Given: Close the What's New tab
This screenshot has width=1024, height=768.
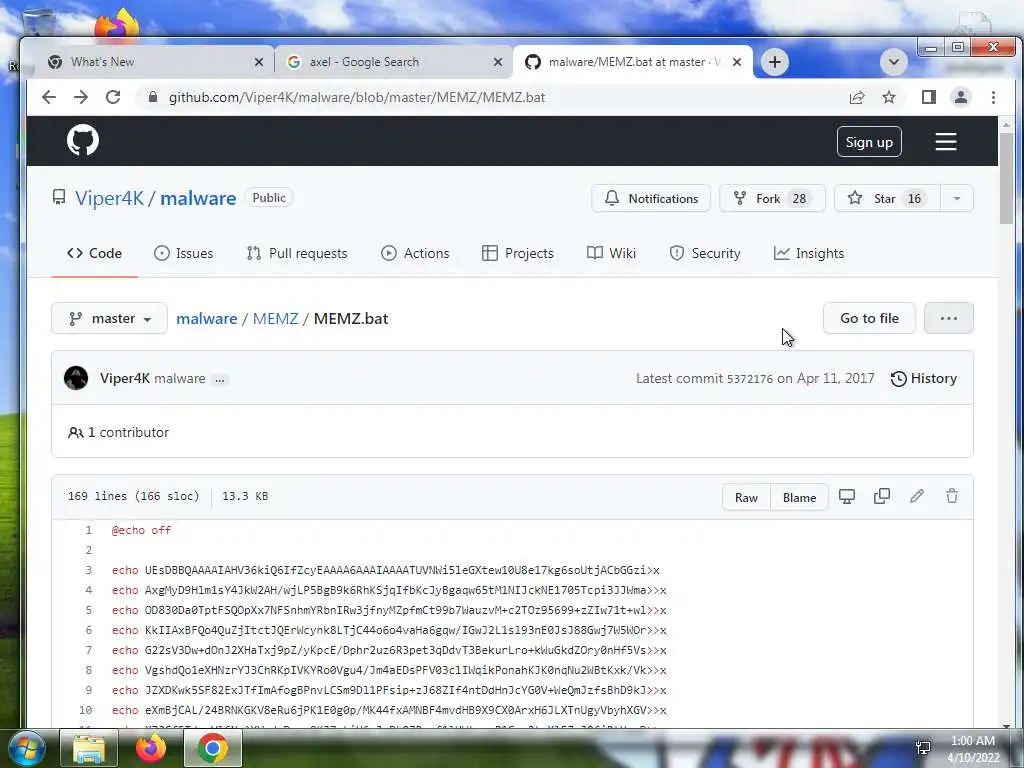Looking at the screenshot, I should tap(259, 62).
